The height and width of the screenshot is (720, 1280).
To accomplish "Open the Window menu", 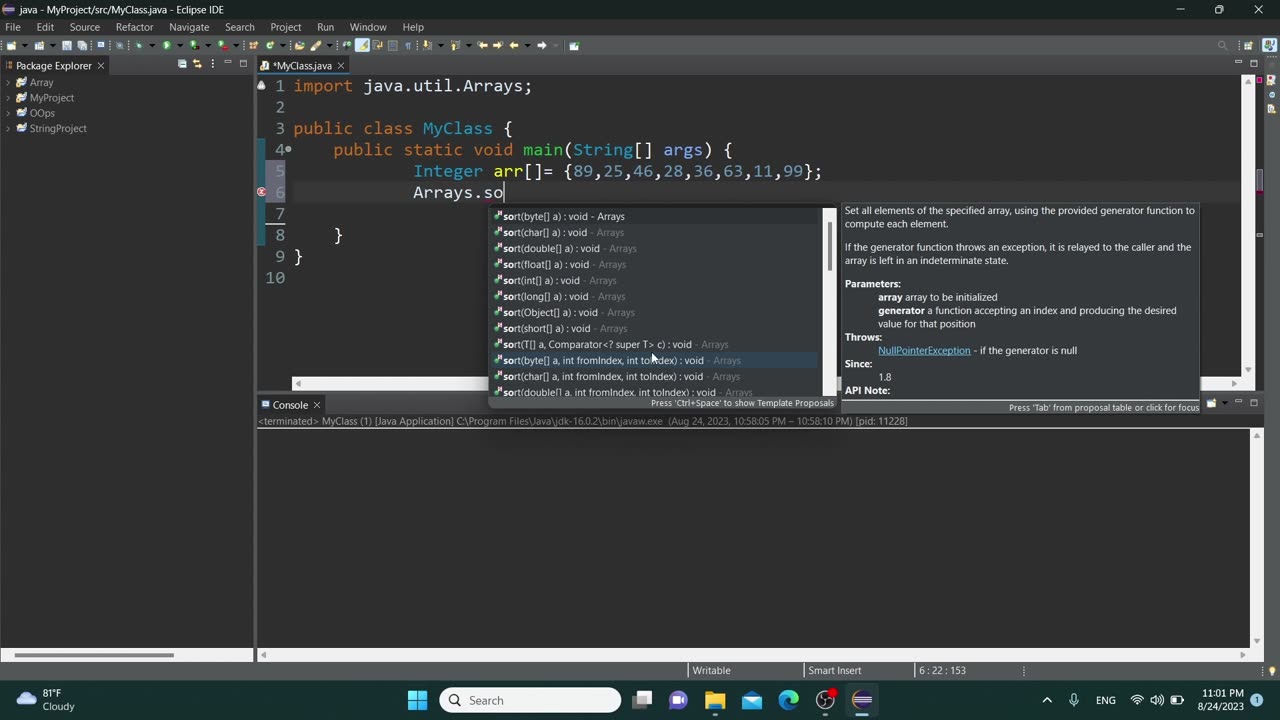I will (368, 27).
